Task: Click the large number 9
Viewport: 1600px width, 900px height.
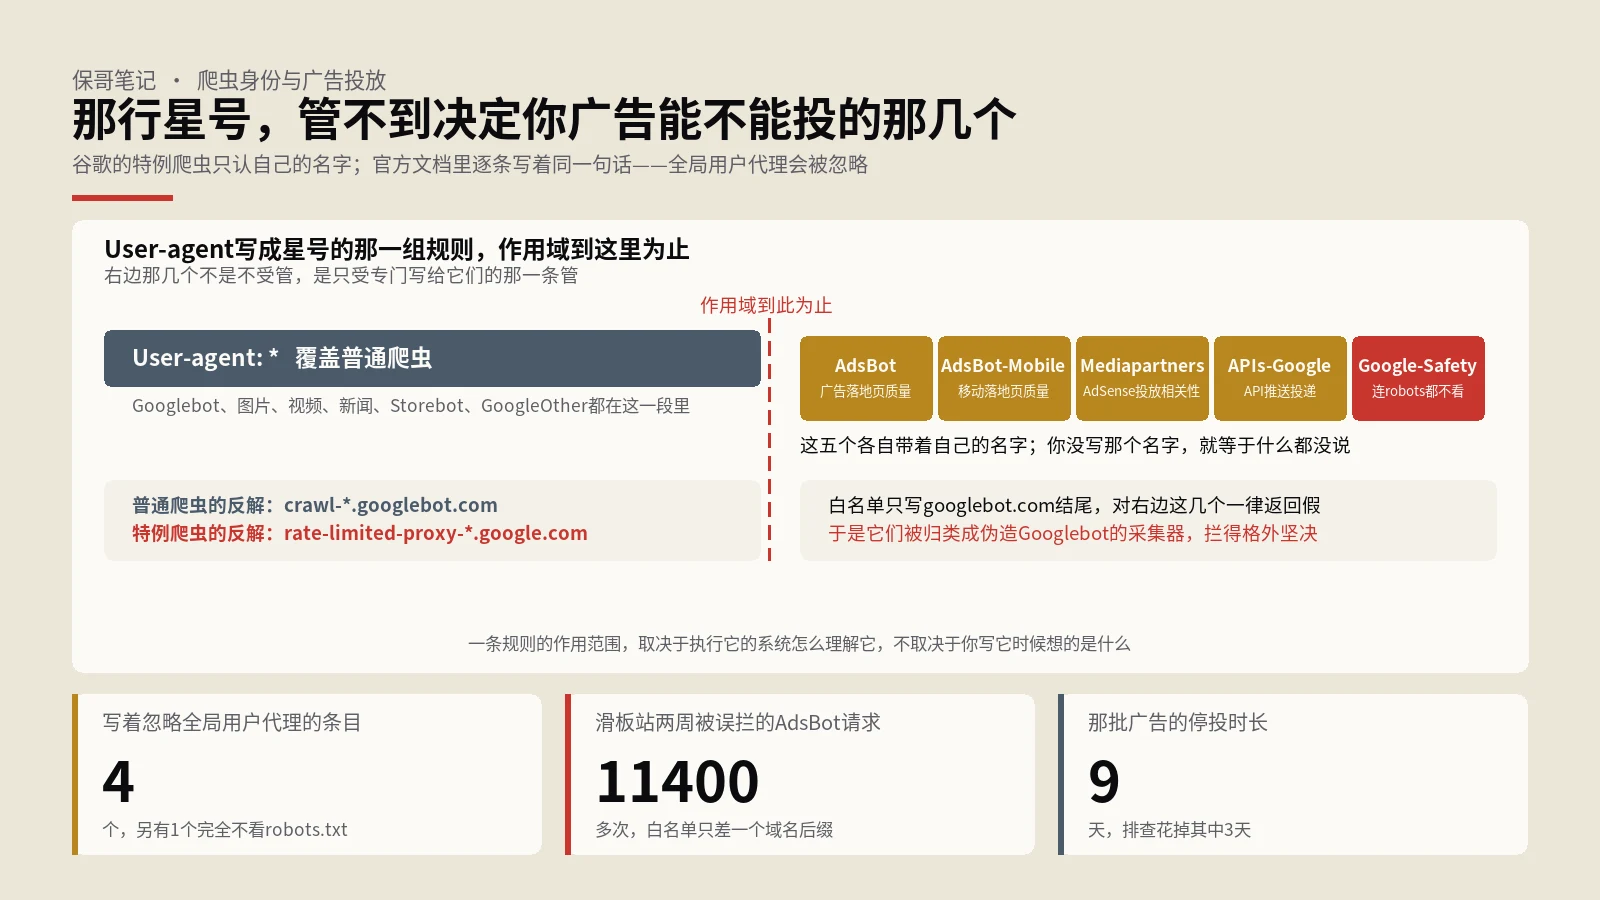Action: [x=1104, y=781]
